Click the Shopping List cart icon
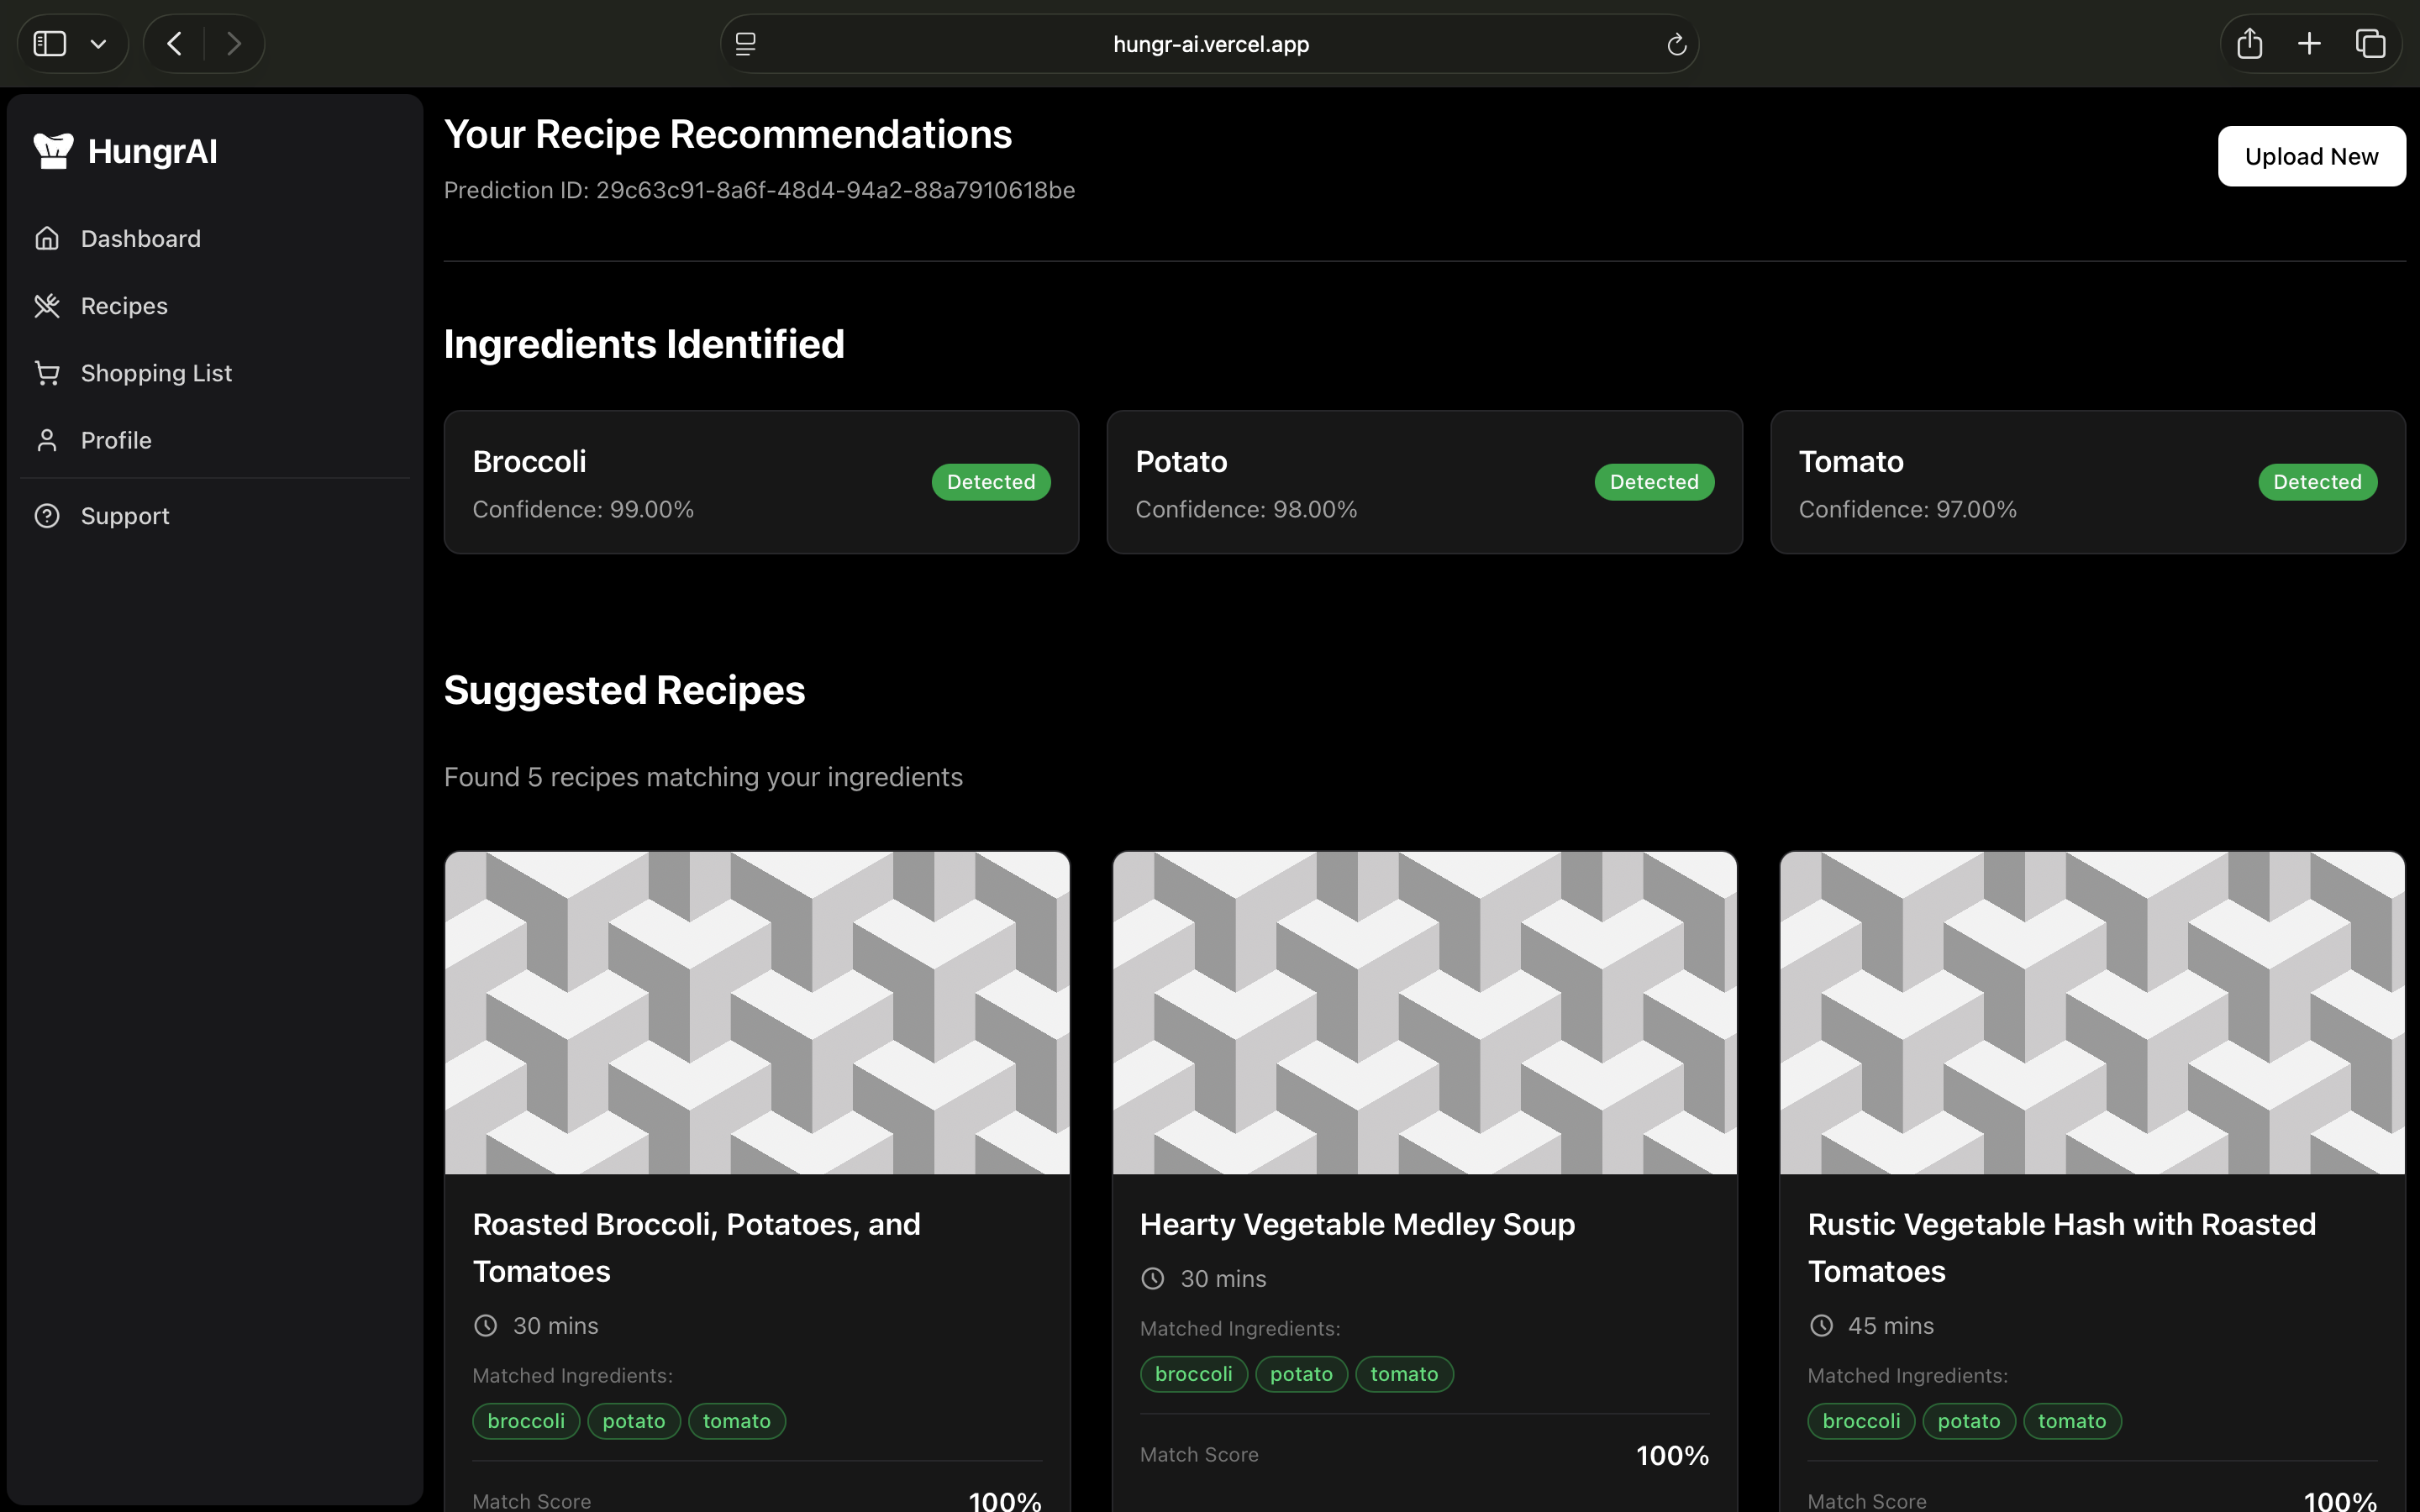2420x1512 pixels. (x=47, y=373)
